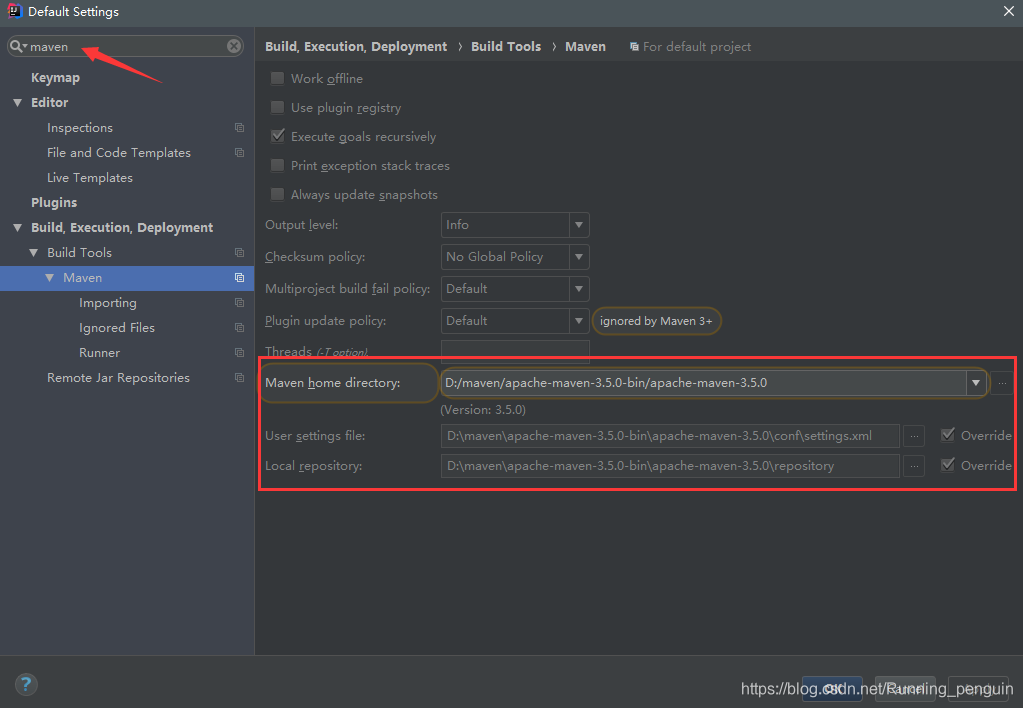Browse for User settings file with the ... button
This screenshot has width=1023, height=708.
pos(914,435)
